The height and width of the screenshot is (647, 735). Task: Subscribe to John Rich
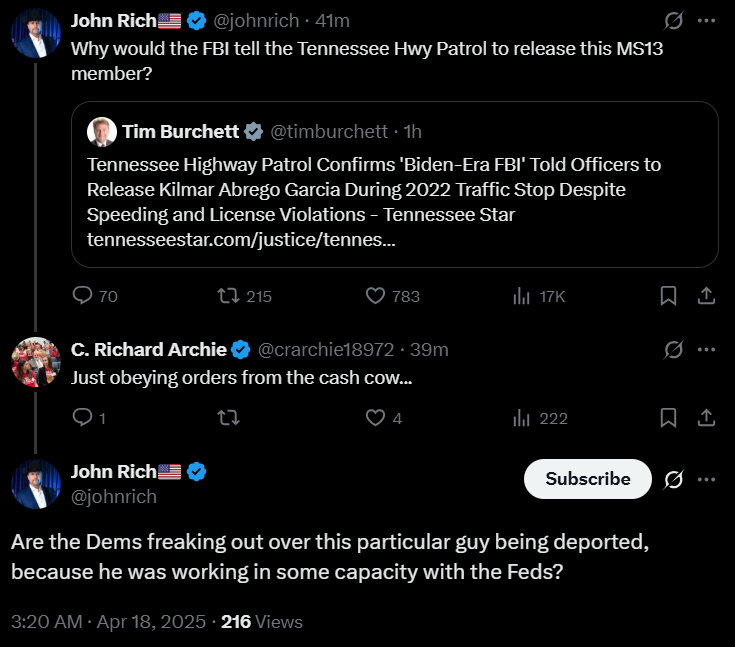[x=588, y=479]
